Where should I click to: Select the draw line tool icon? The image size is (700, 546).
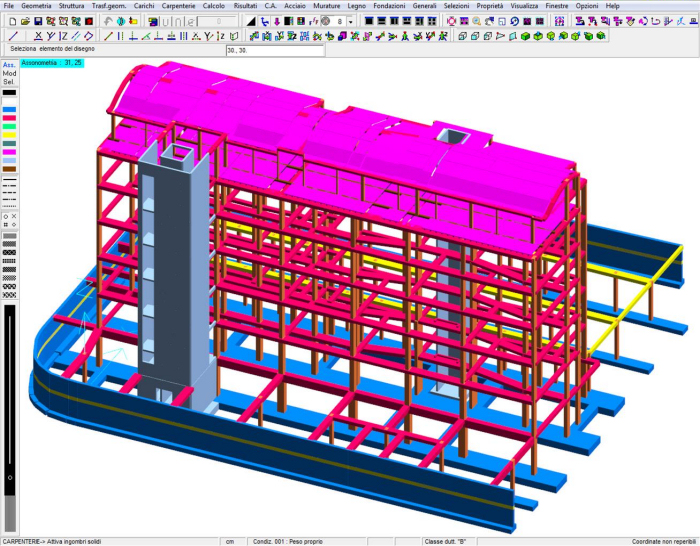pyautogui.click(x=14, y=36)
